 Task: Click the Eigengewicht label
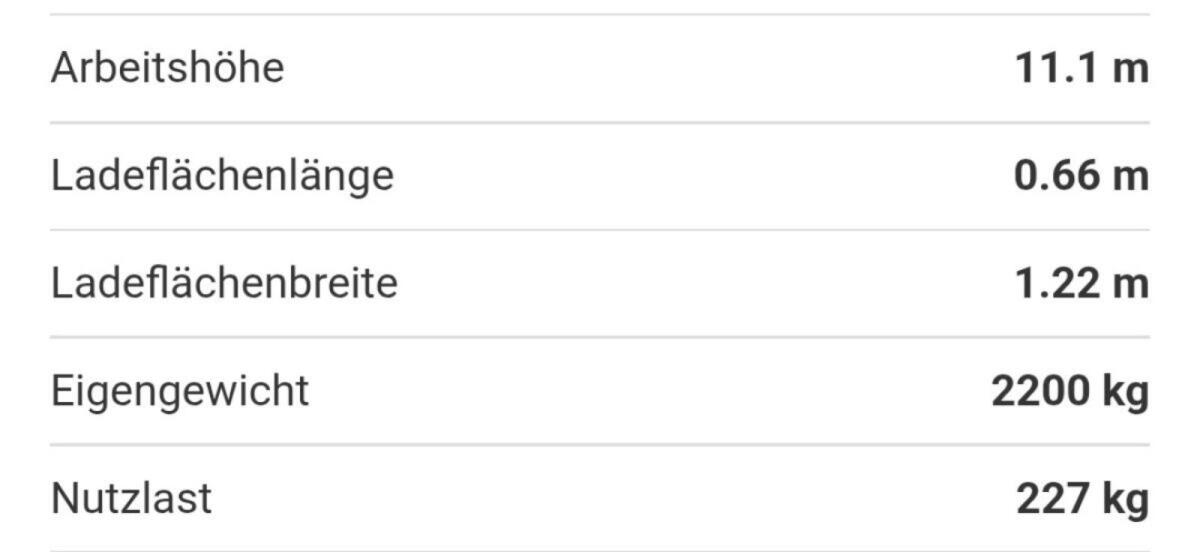click(180, 391)
